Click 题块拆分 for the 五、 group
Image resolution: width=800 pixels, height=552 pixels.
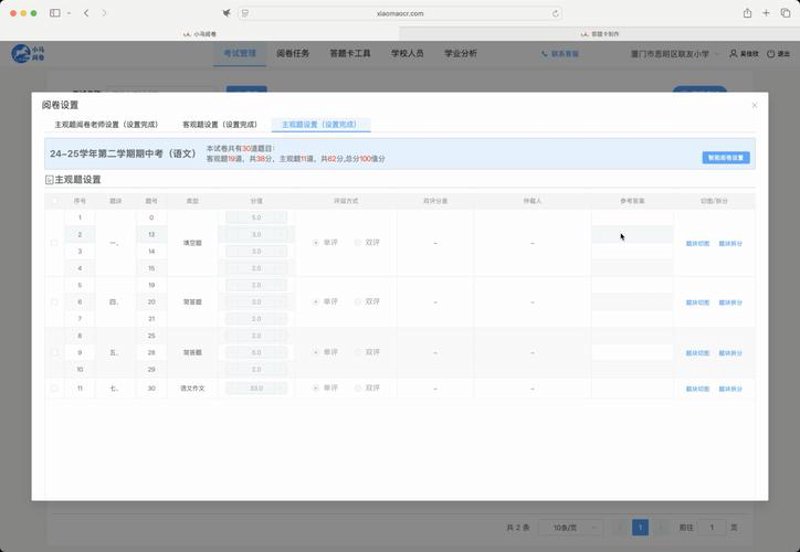tap(730, 353)
